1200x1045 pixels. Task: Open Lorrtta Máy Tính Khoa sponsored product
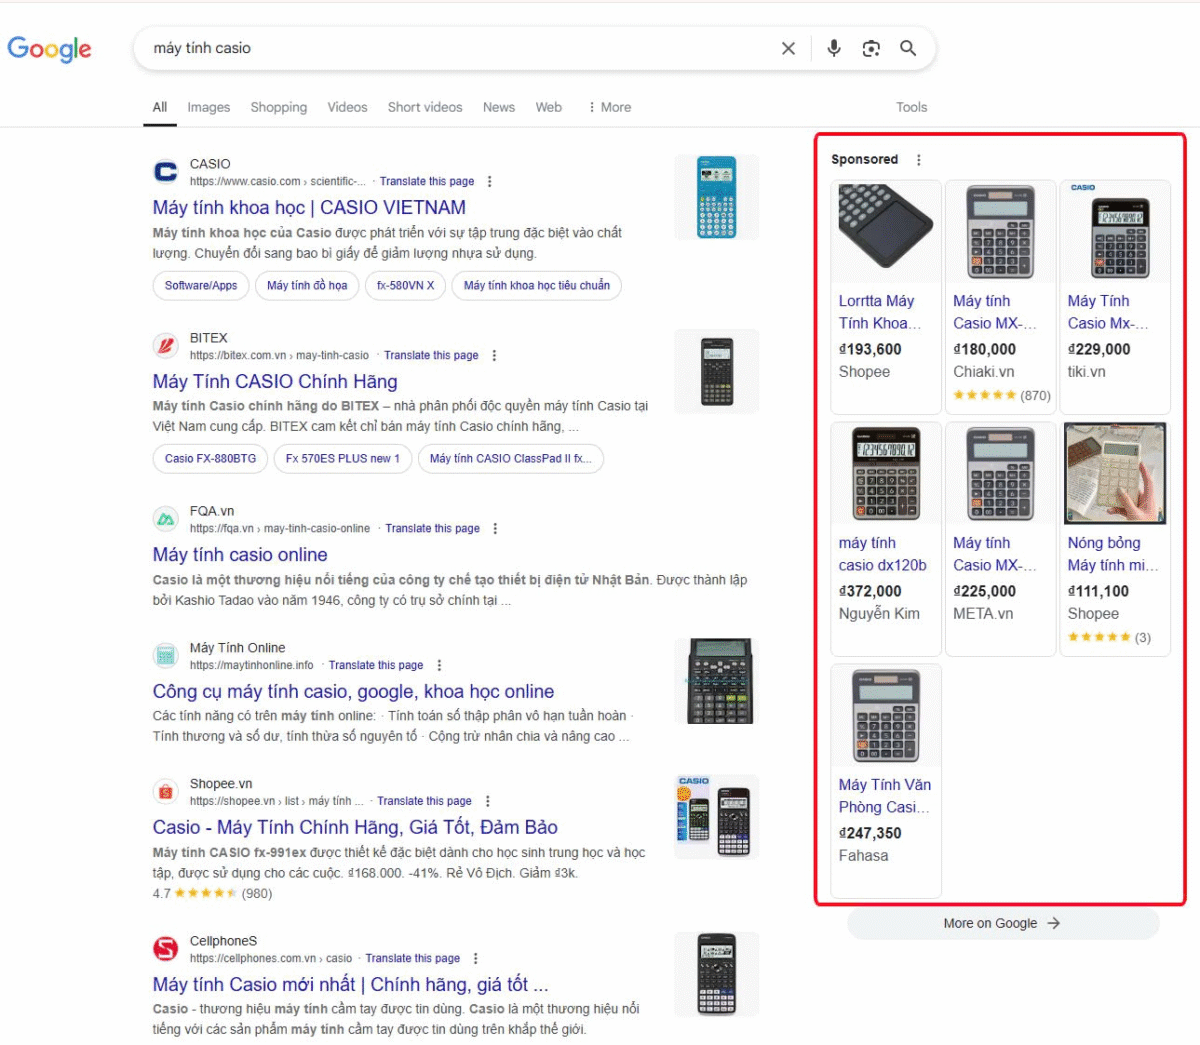tap(886, 297)
